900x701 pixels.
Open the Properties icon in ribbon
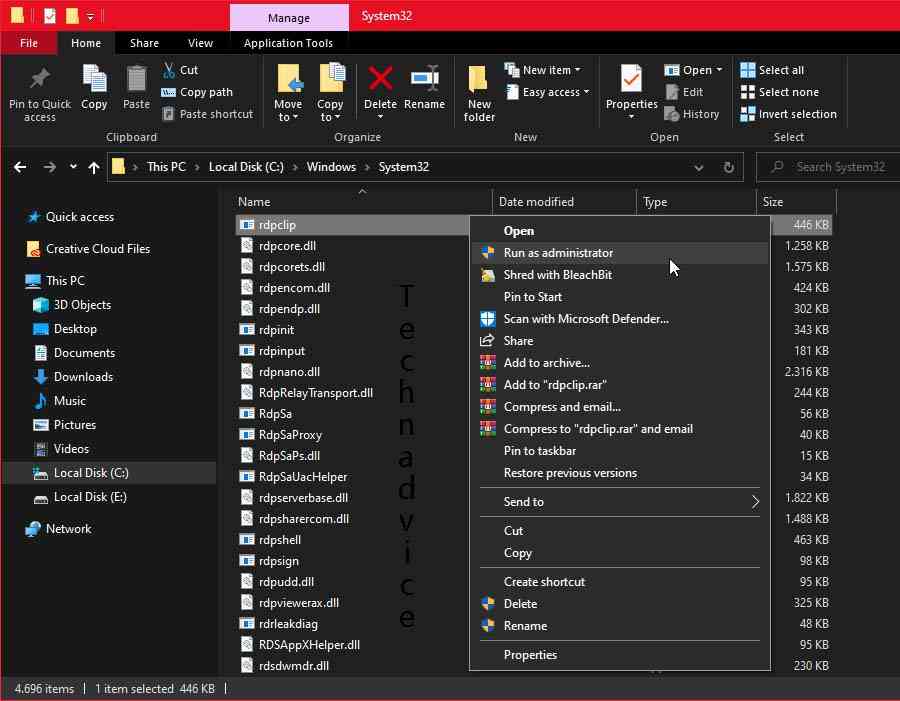click(x=631, y=79)
